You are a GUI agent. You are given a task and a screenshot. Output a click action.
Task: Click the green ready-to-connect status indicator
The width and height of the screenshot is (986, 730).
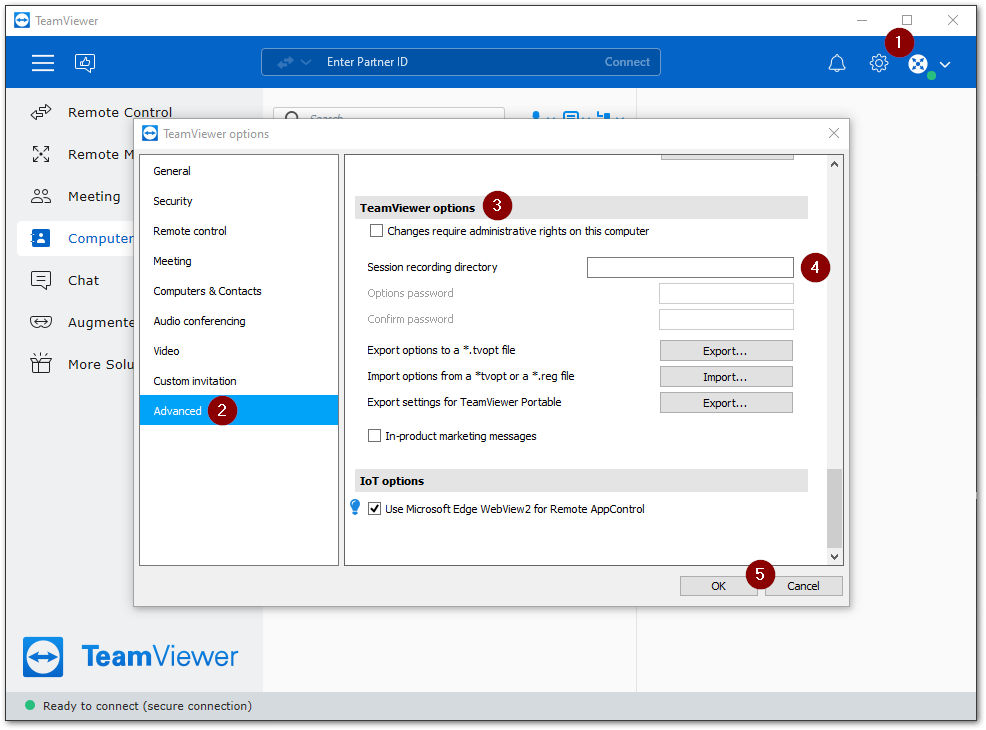[x=30, y=705]
